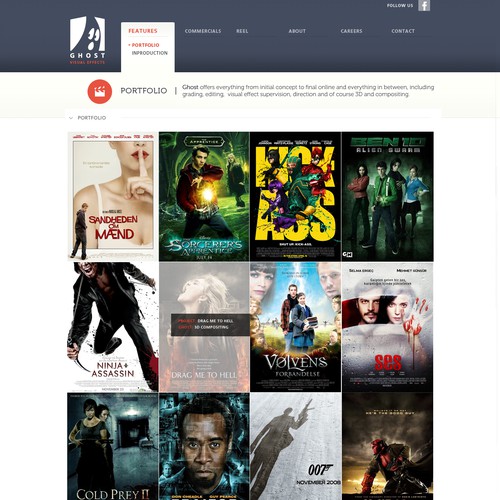
Task: Open the Don Cheadle movie poster
Action: [x=204, y=446]
